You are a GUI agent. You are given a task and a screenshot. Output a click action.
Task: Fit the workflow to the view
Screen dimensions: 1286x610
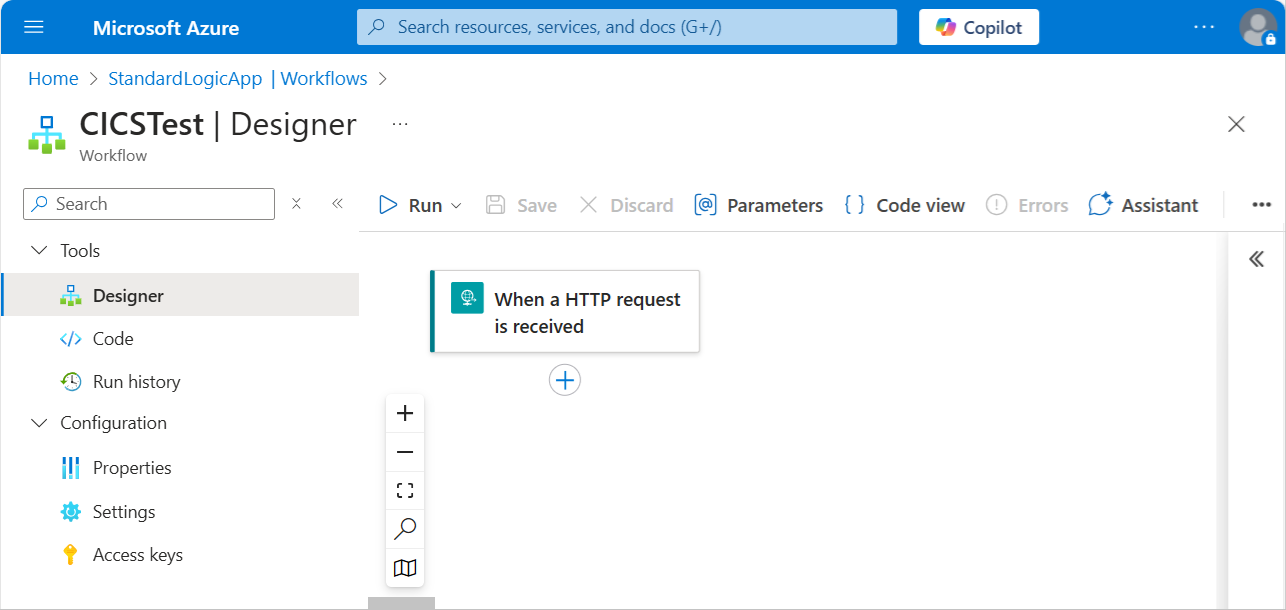click(x=404, y=490)
